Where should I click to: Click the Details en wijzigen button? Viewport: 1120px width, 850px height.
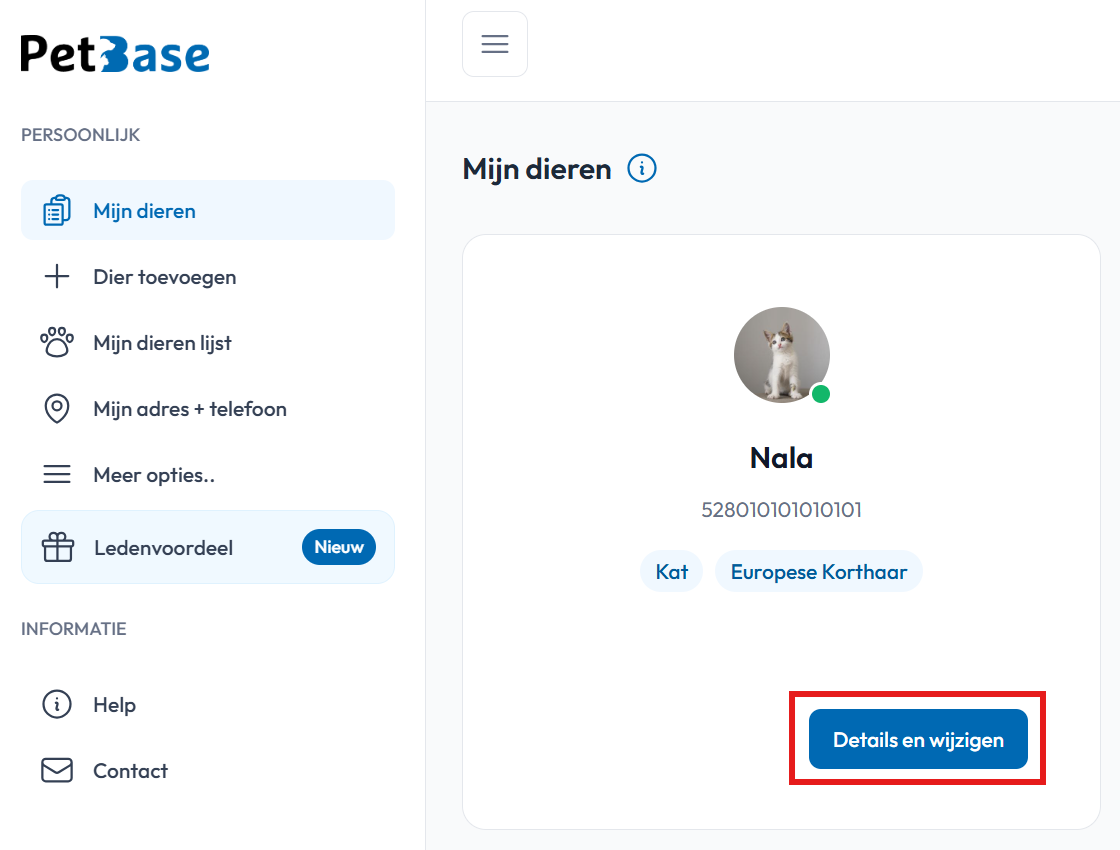(x=918, y=739)
